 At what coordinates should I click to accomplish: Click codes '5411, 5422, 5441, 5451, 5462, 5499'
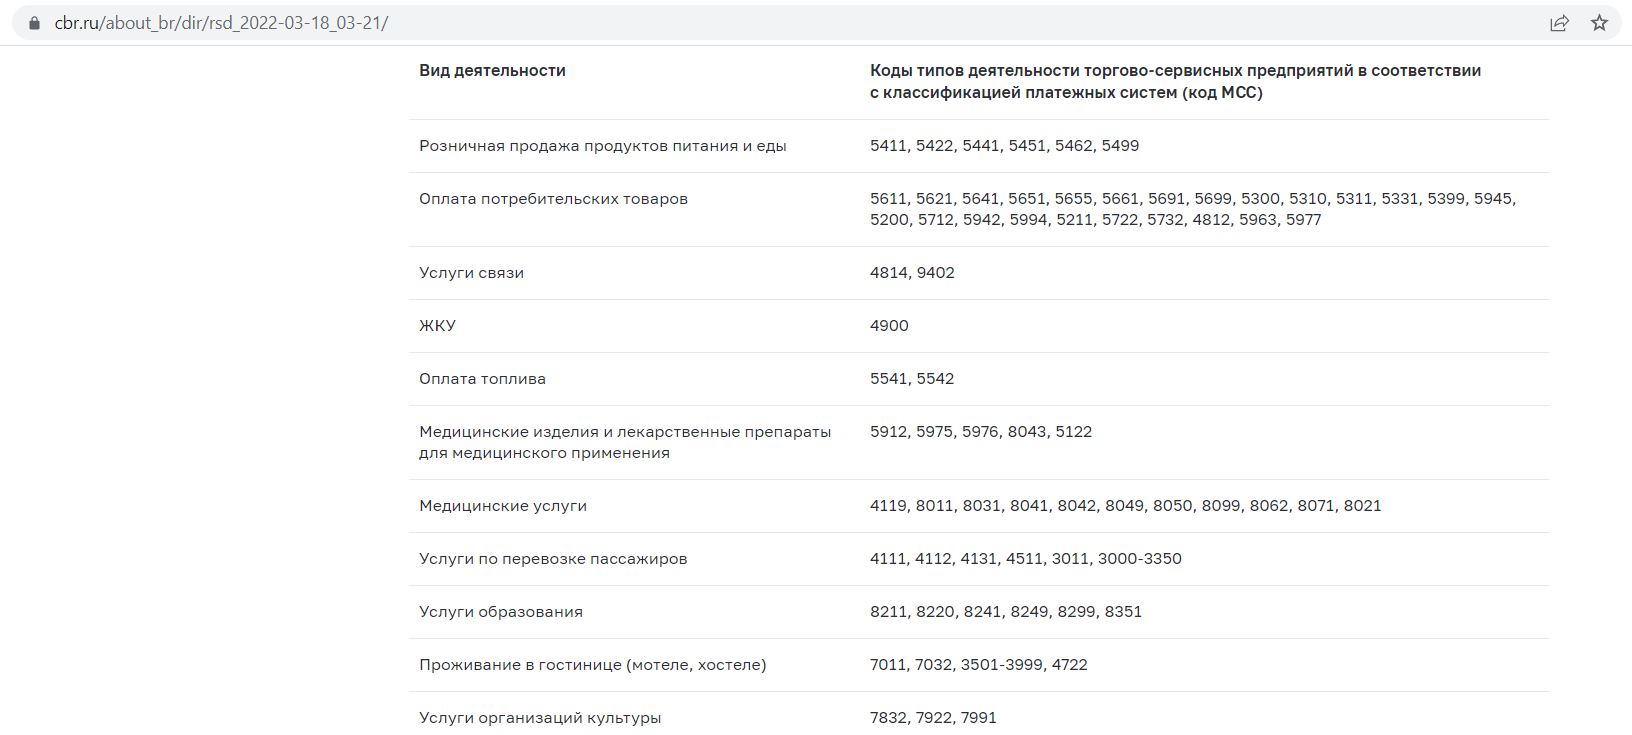pos(1004,146)
